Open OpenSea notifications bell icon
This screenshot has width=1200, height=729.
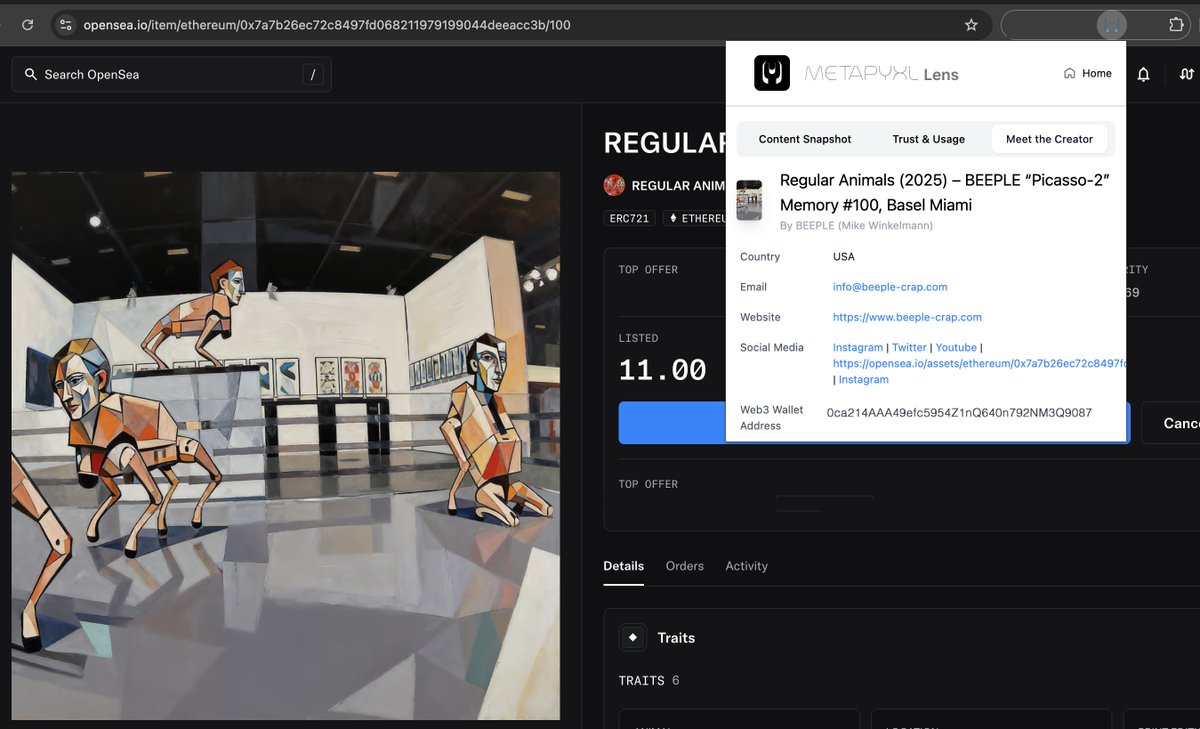[1143, 74]
